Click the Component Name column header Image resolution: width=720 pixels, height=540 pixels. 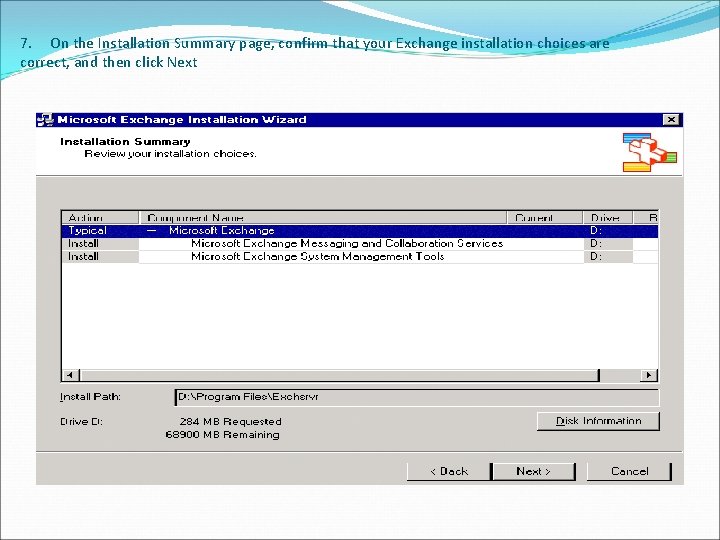(x=323, y=218)
